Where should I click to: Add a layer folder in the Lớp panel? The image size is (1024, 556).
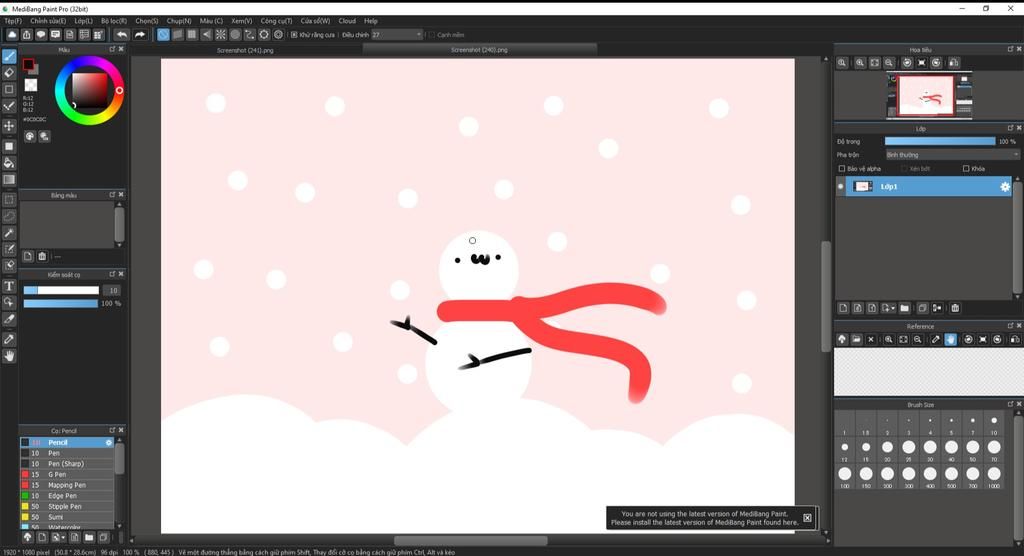[x=904, y=308]
